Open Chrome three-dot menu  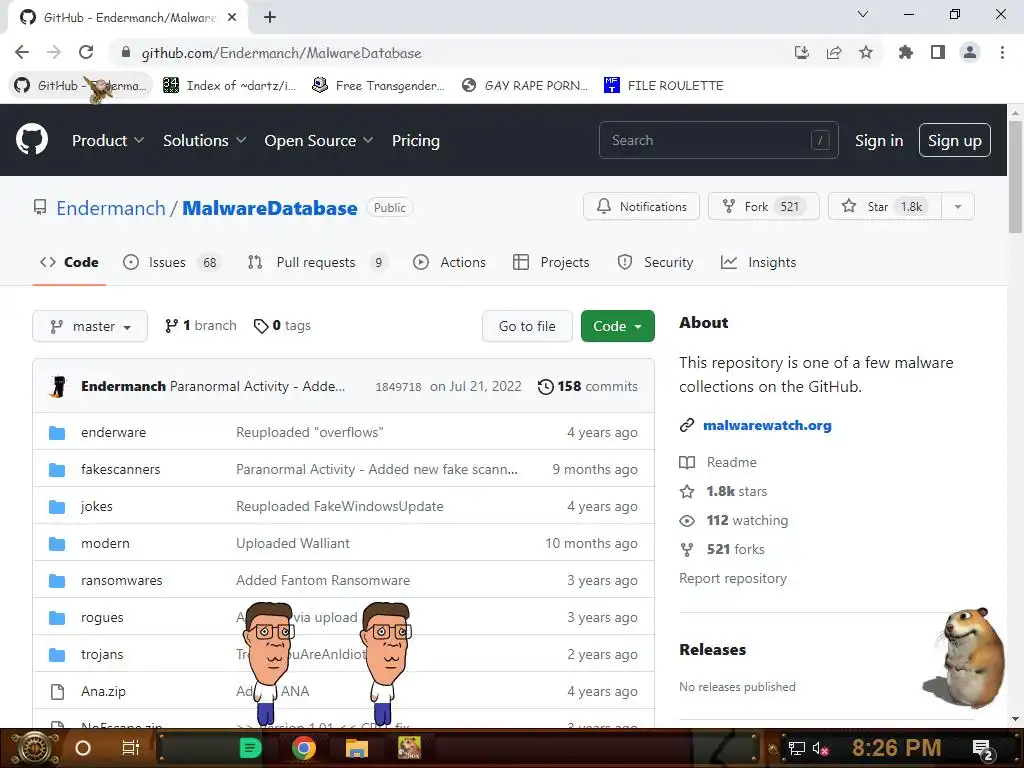tap(1002, 52)
